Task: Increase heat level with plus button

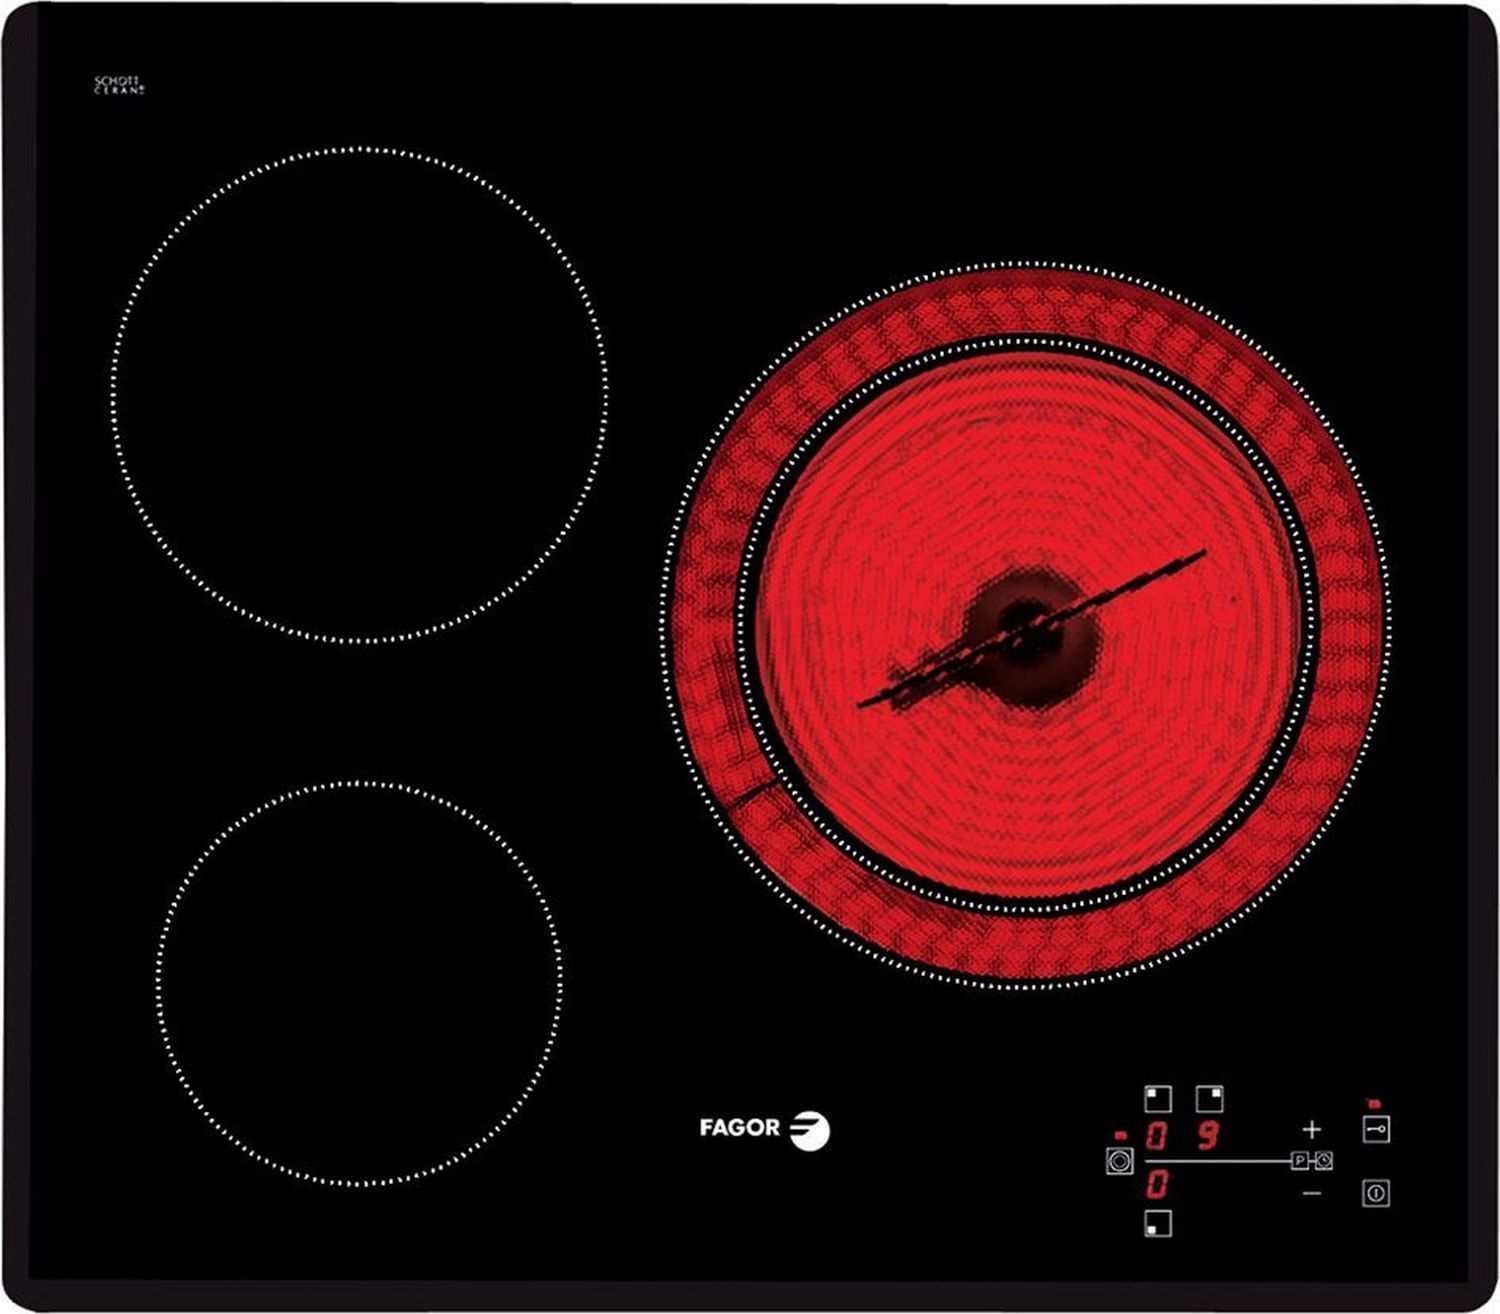Action: tap(1312, 1129)
